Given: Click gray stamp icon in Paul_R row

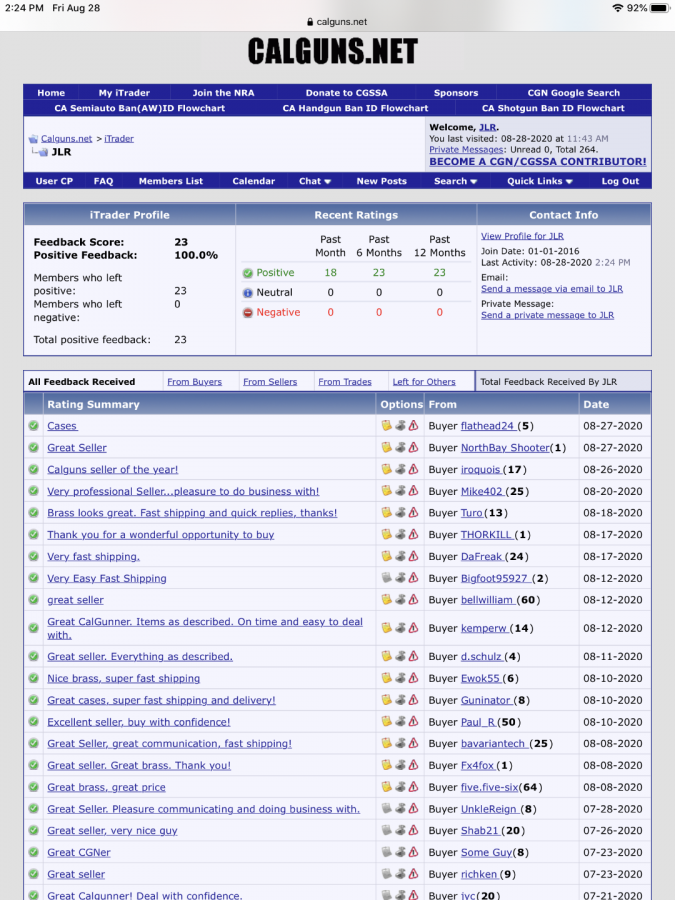Looking at the screenshot, I should point(400,721).
